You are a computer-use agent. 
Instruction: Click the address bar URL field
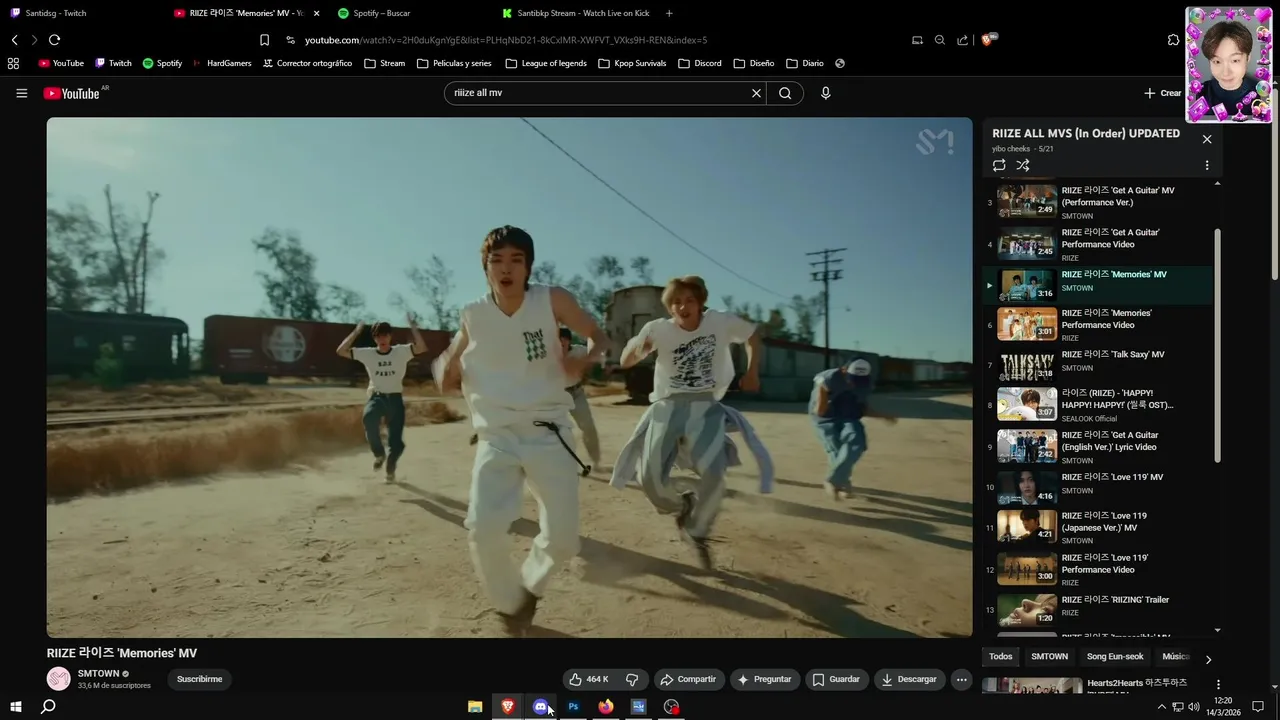[590, 40]
